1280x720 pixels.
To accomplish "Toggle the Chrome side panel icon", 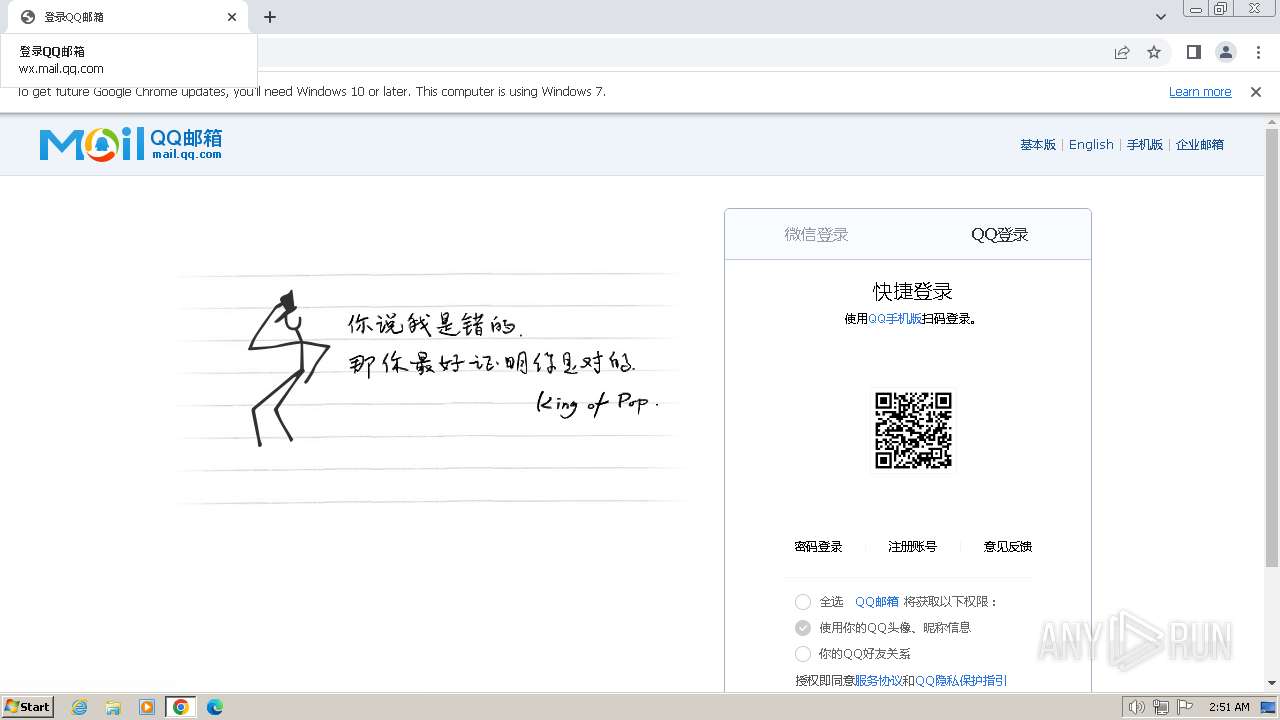I will coord(1194,52).
